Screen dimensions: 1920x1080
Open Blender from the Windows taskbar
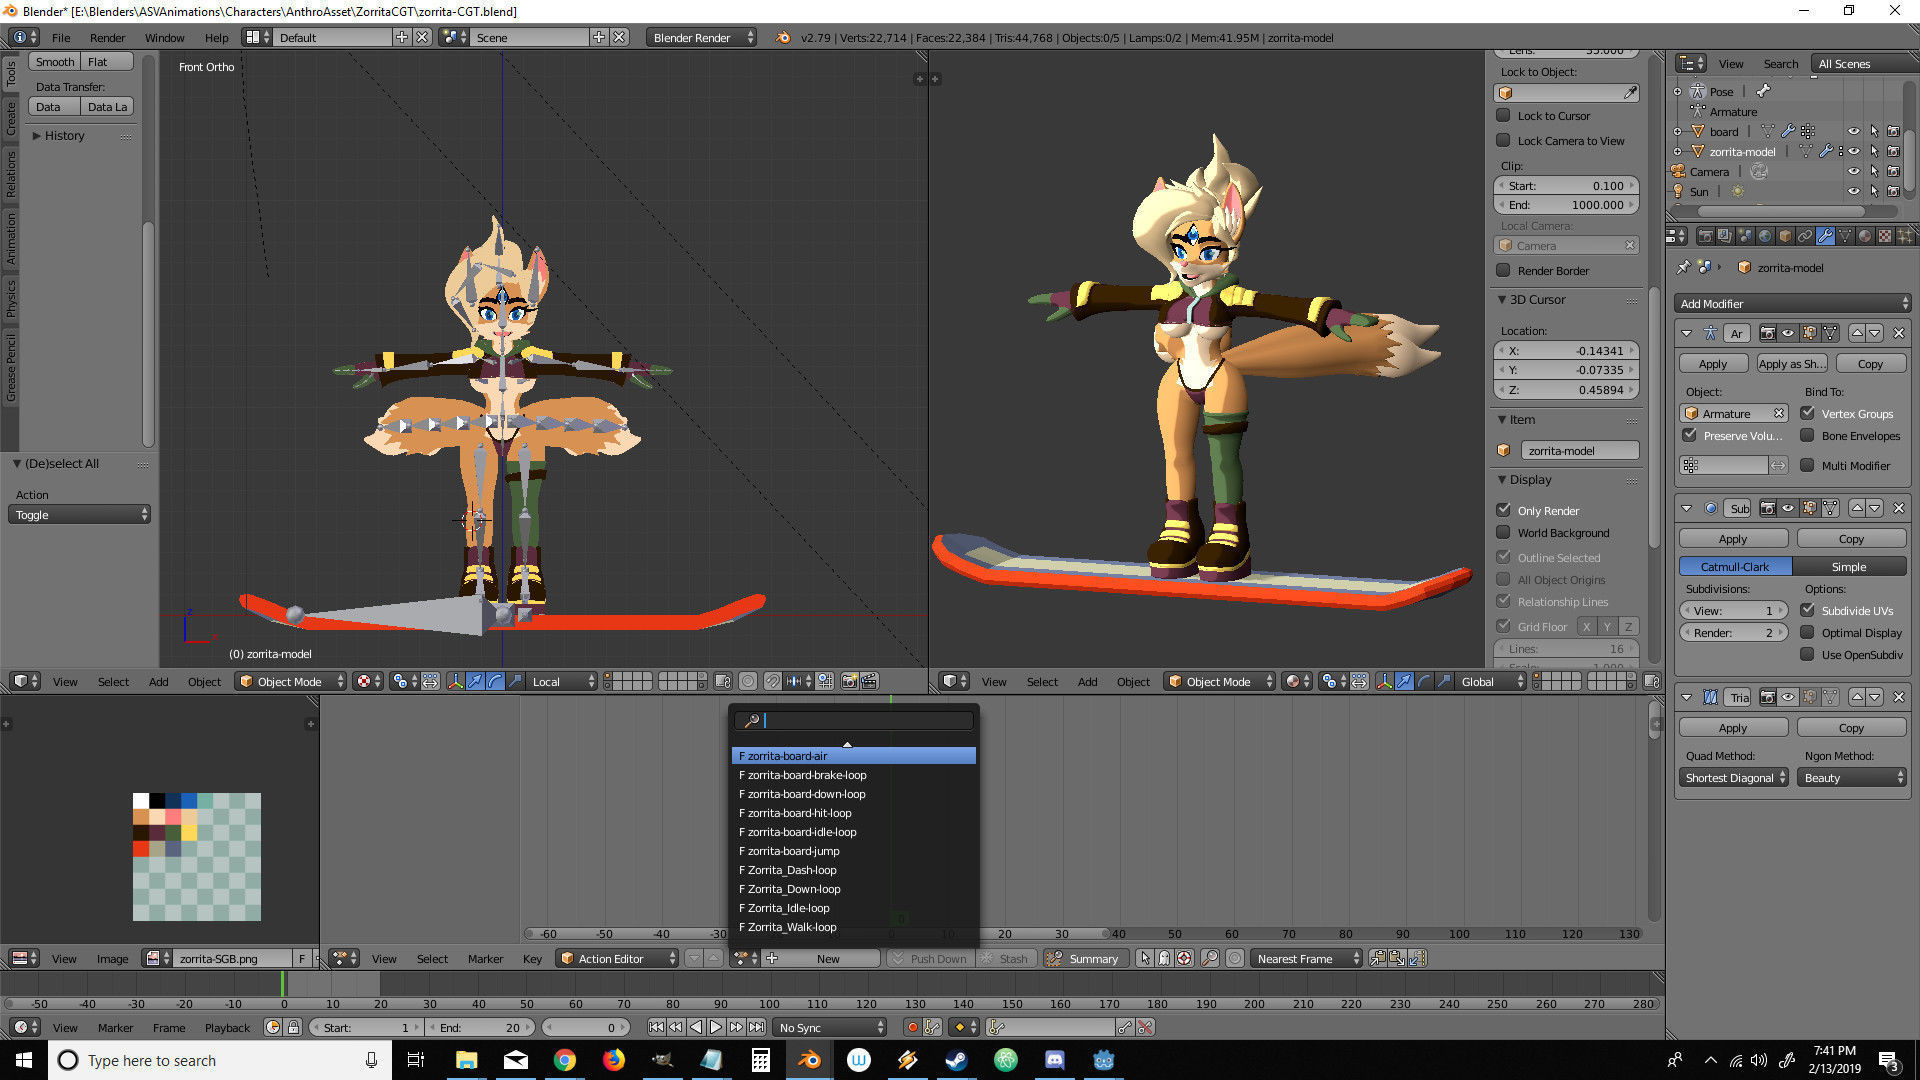point(809,1060)
